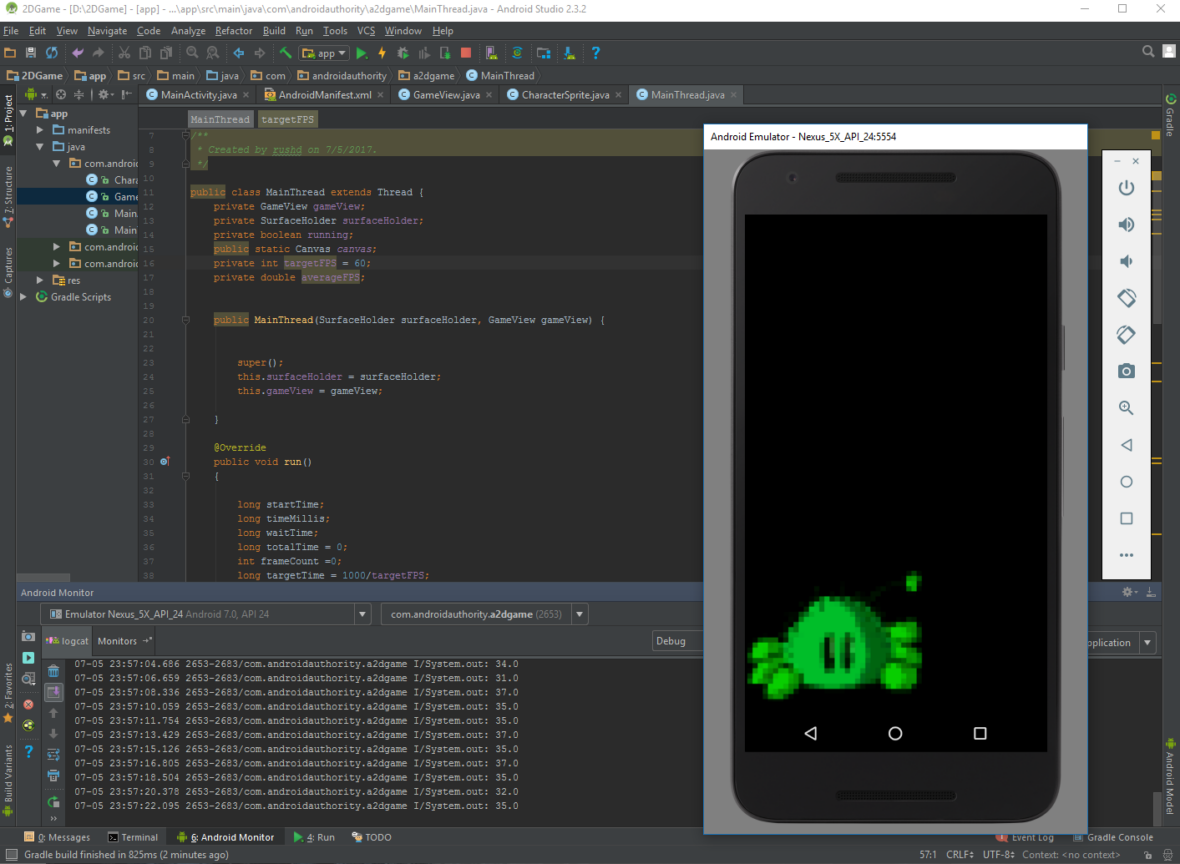Sync project with Gradle files icon
1180x864 pixels.
pos(518,52)
